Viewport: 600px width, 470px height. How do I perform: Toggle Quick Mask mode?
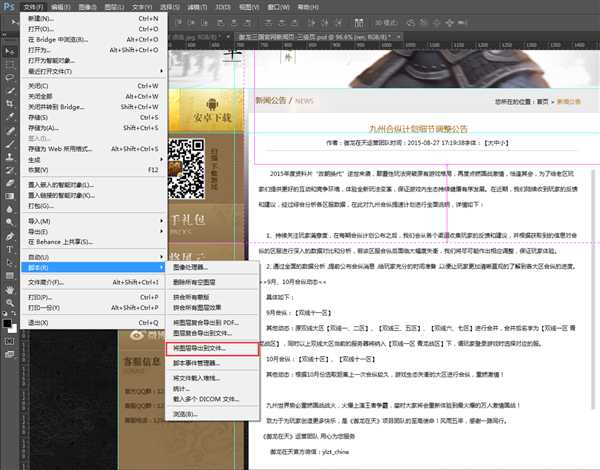tap(10, 341)
